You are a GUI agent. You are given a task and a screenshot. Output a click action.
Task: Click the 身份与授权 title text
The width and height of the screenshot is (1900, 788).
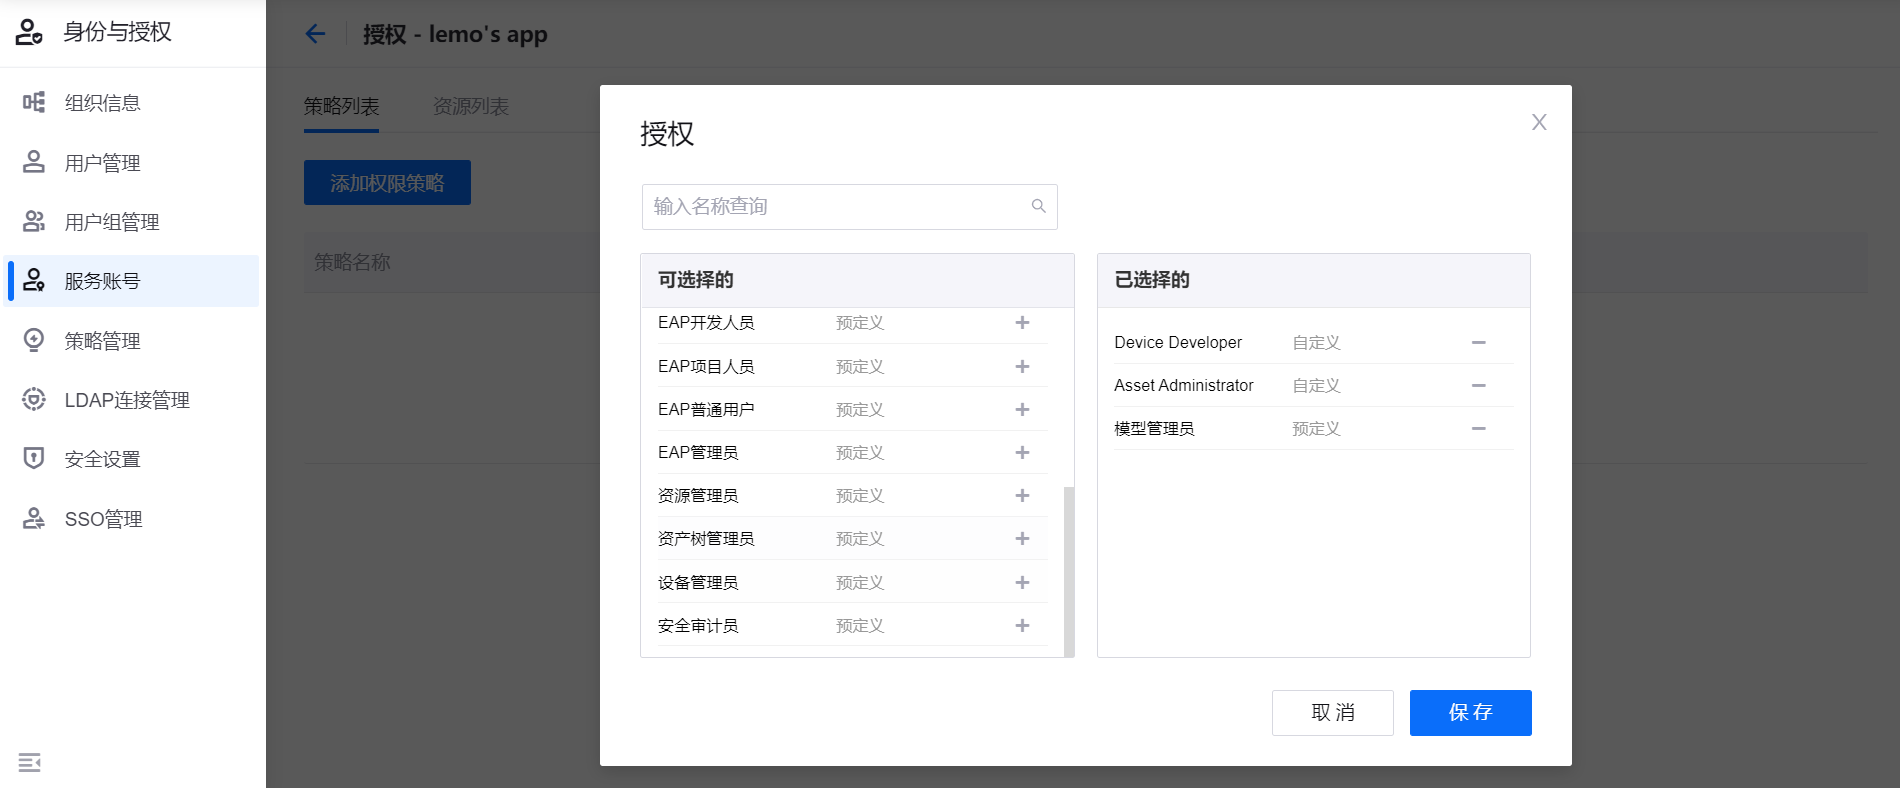118,32
